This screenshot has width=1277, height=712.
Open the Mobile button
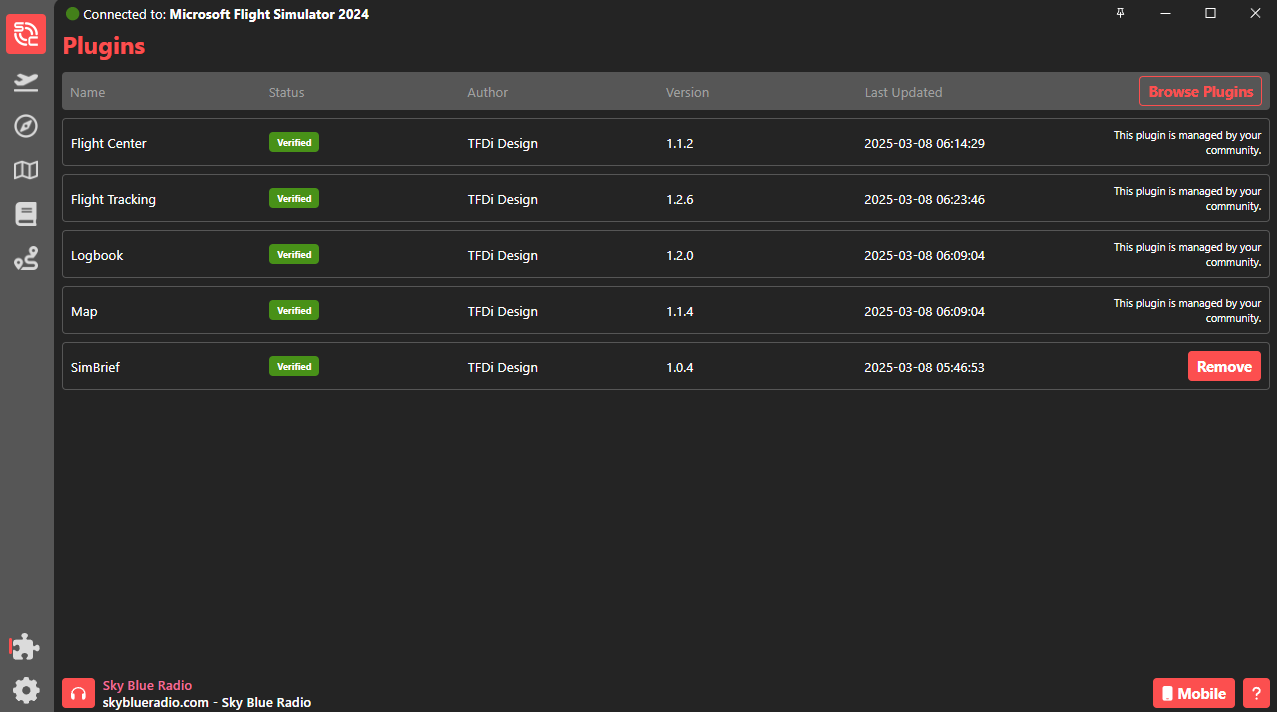point(1194,694)
